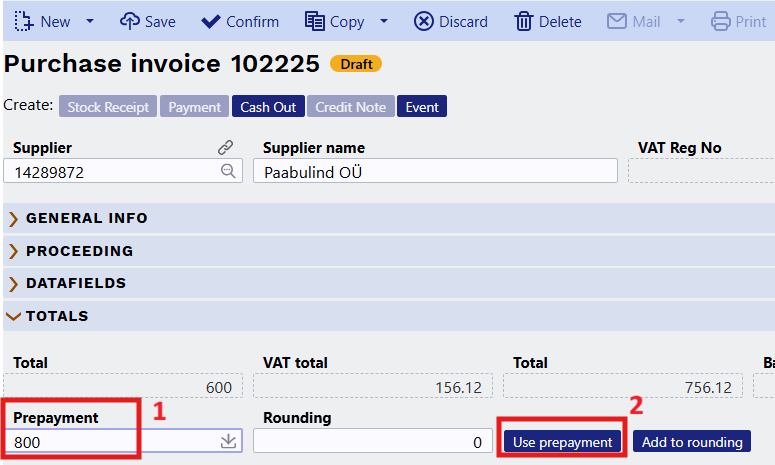
Task: Select the Total 600 field
Action: point(123,386)
